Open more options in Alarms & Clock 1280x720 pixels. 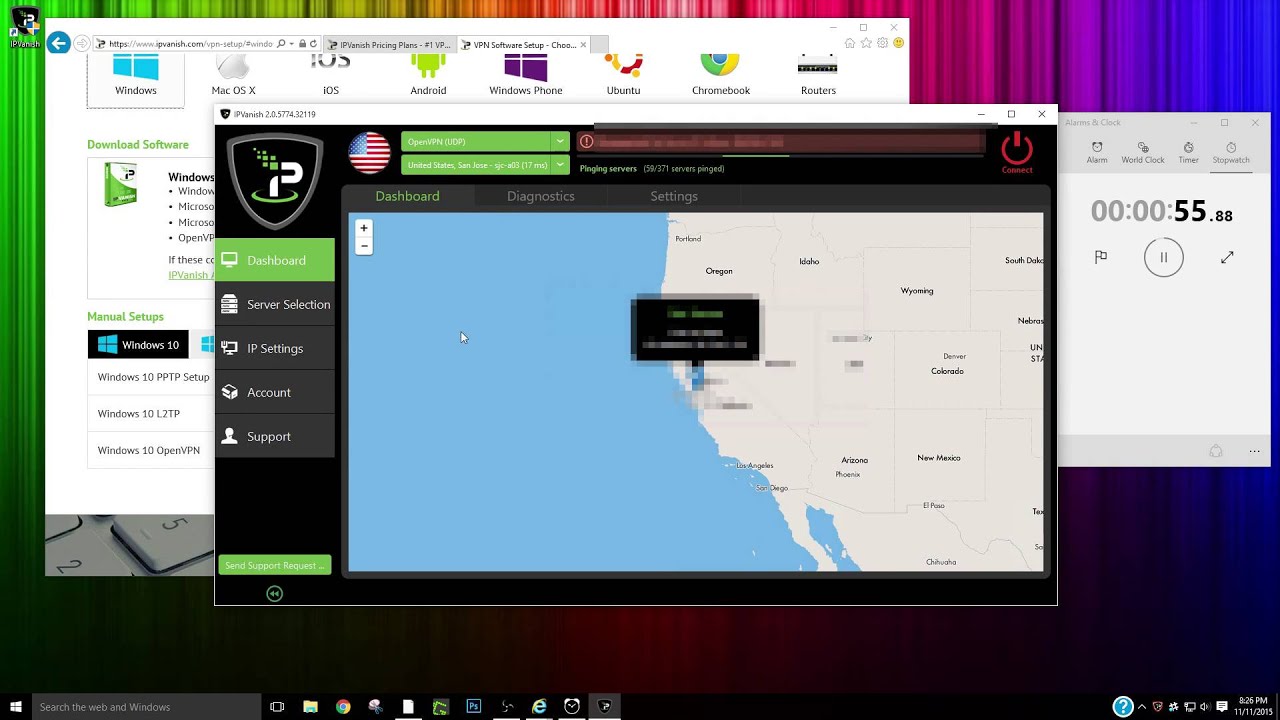click(1254, 451)
